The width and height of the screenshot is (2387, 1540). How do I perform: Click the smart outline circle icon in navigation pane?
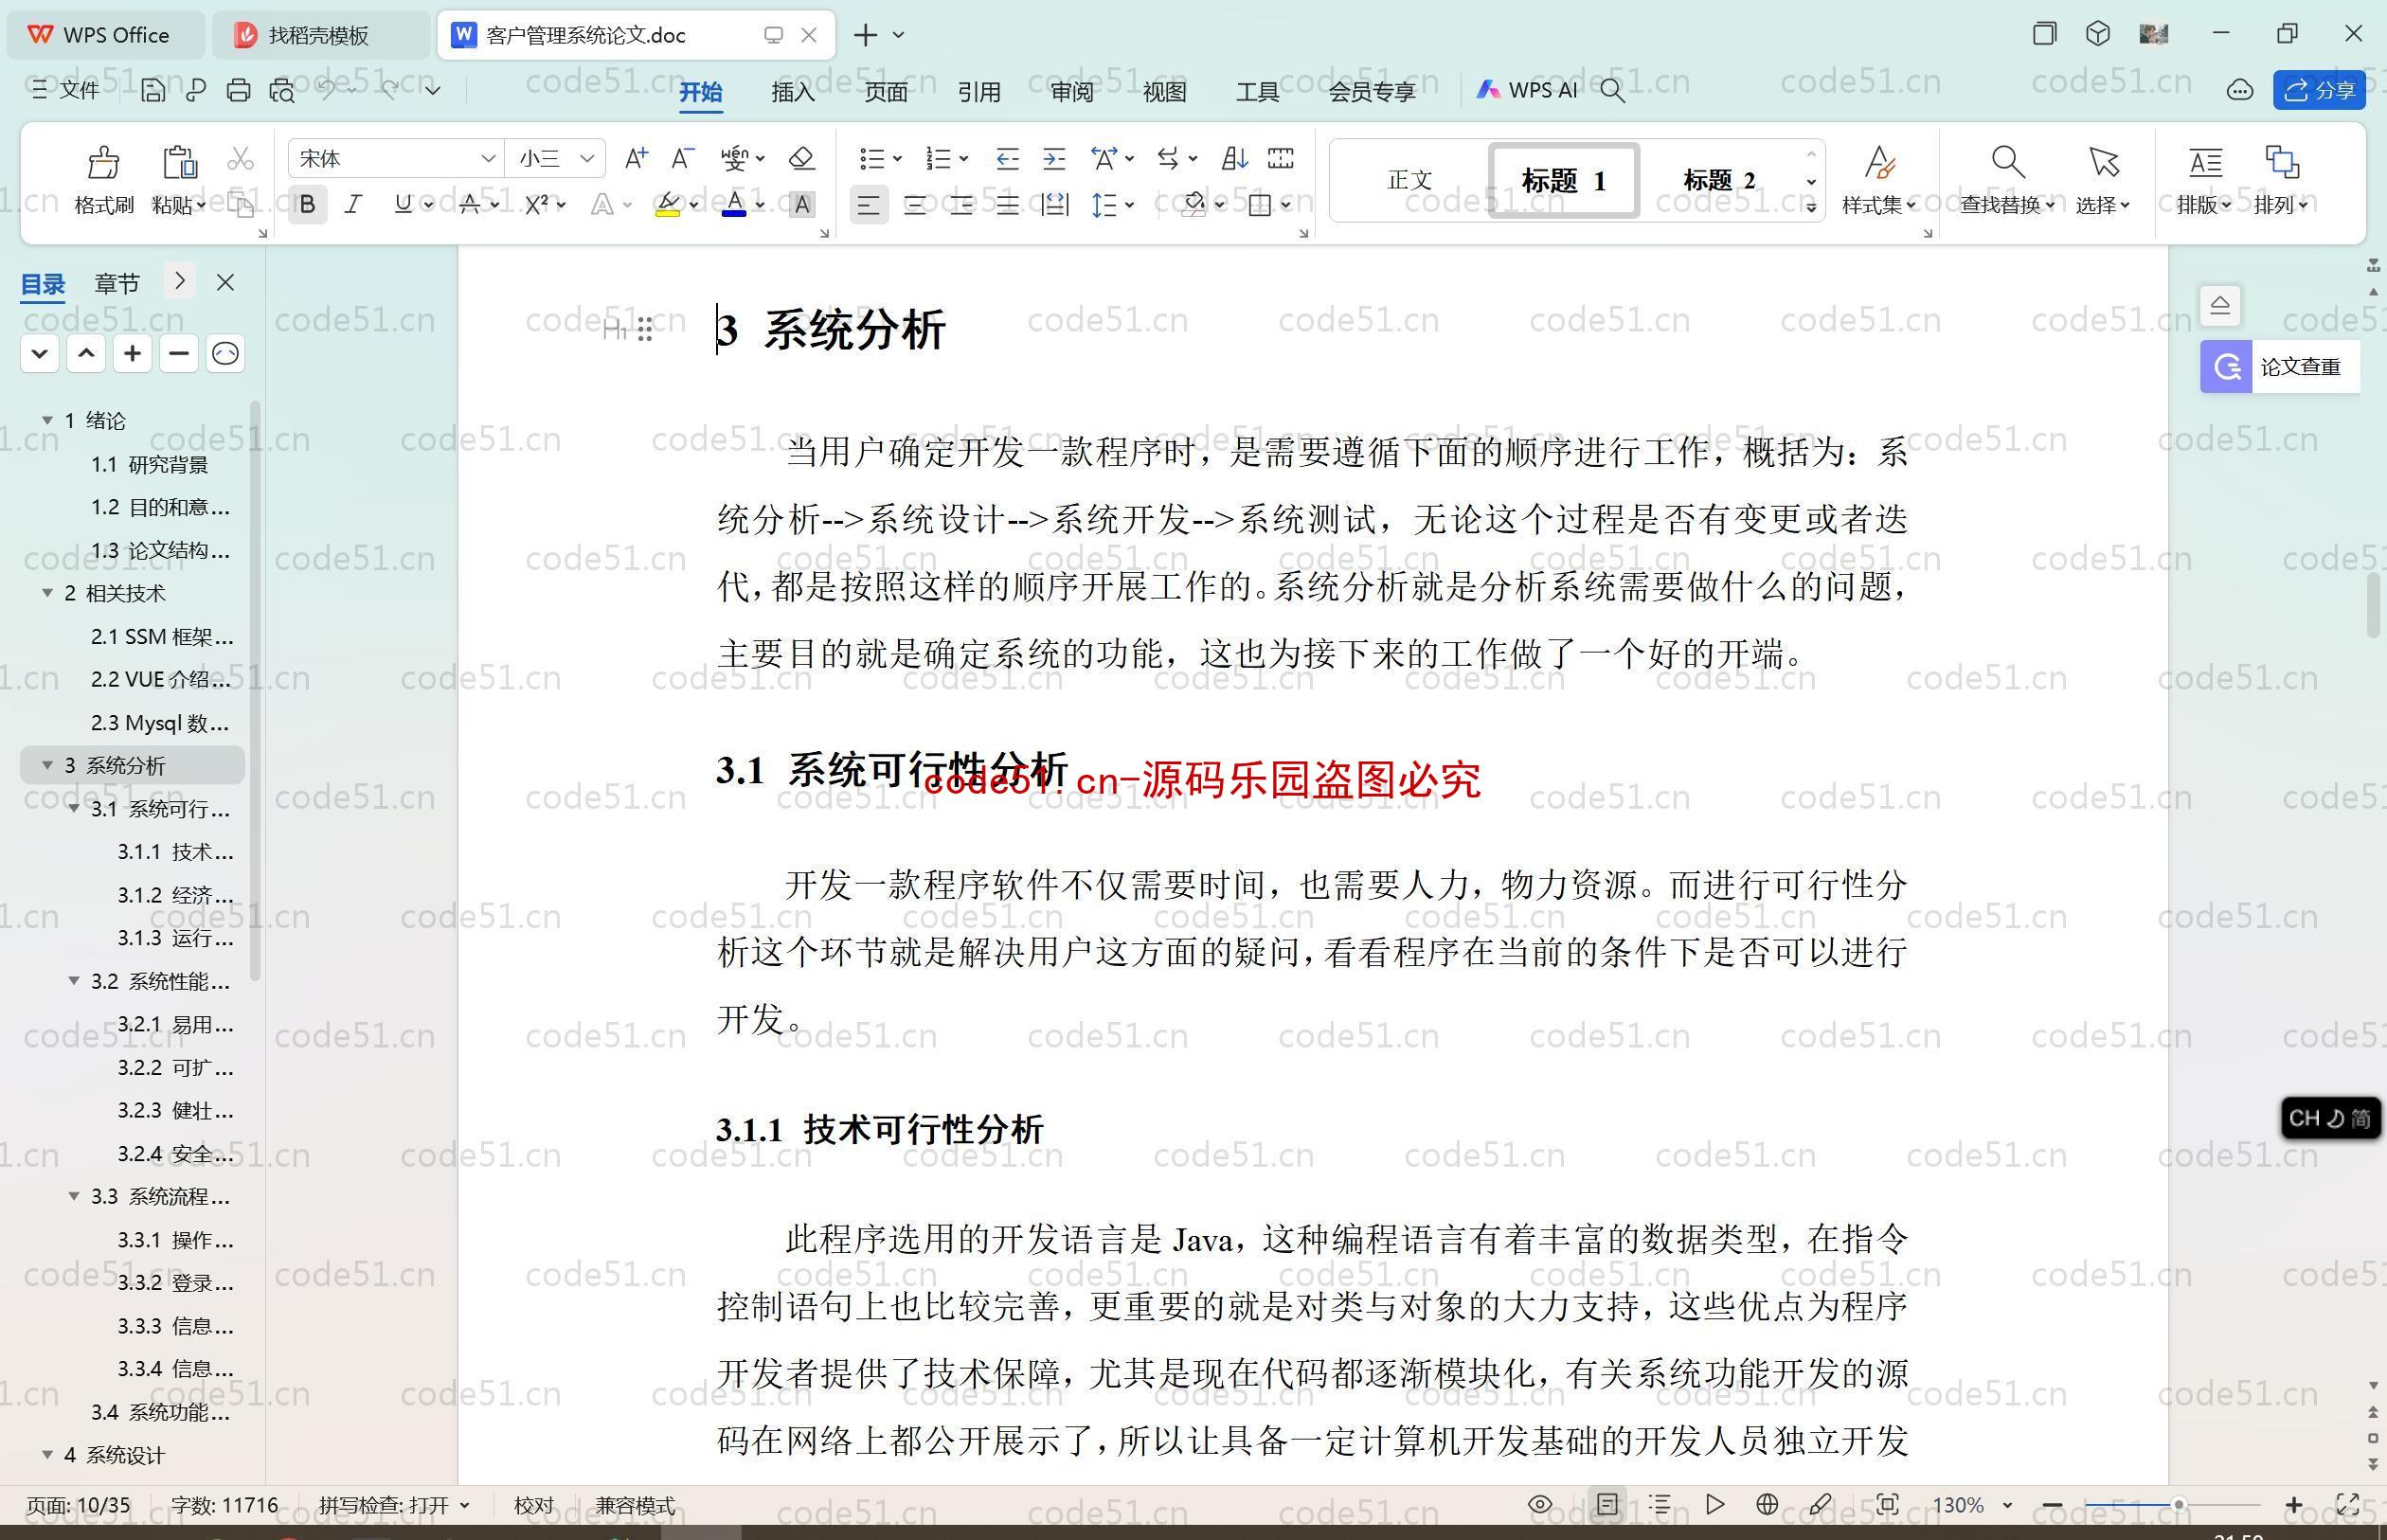(x=225, y=353)
